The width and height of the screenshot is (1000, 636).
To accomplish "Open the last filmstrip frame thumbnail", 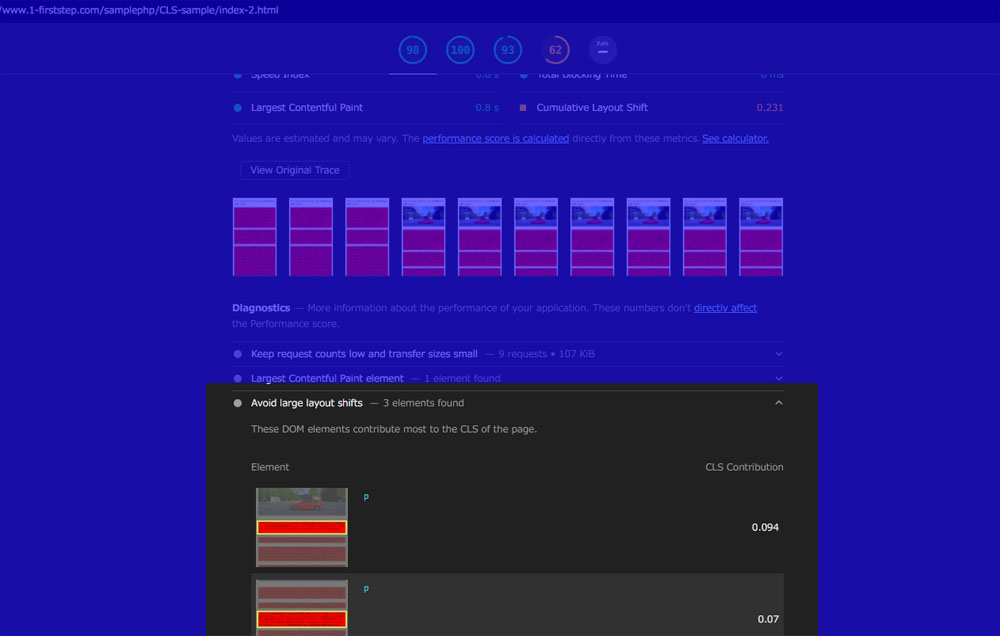I will tap(761, 237).
